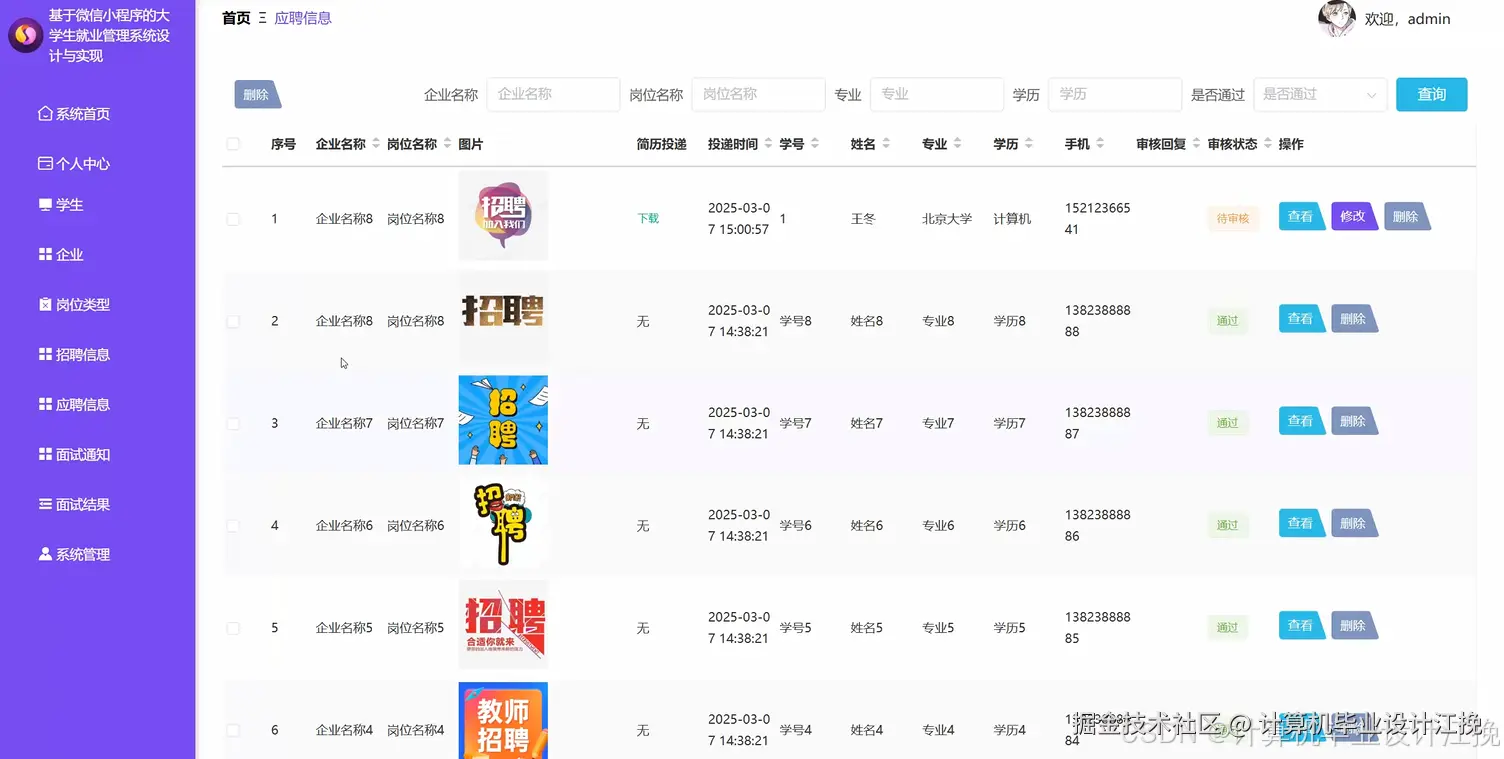The width and height of the screenshot is (1504, 759).
Task: Tick the checkbox on row 3 姓名7
Action: [233, 421]
